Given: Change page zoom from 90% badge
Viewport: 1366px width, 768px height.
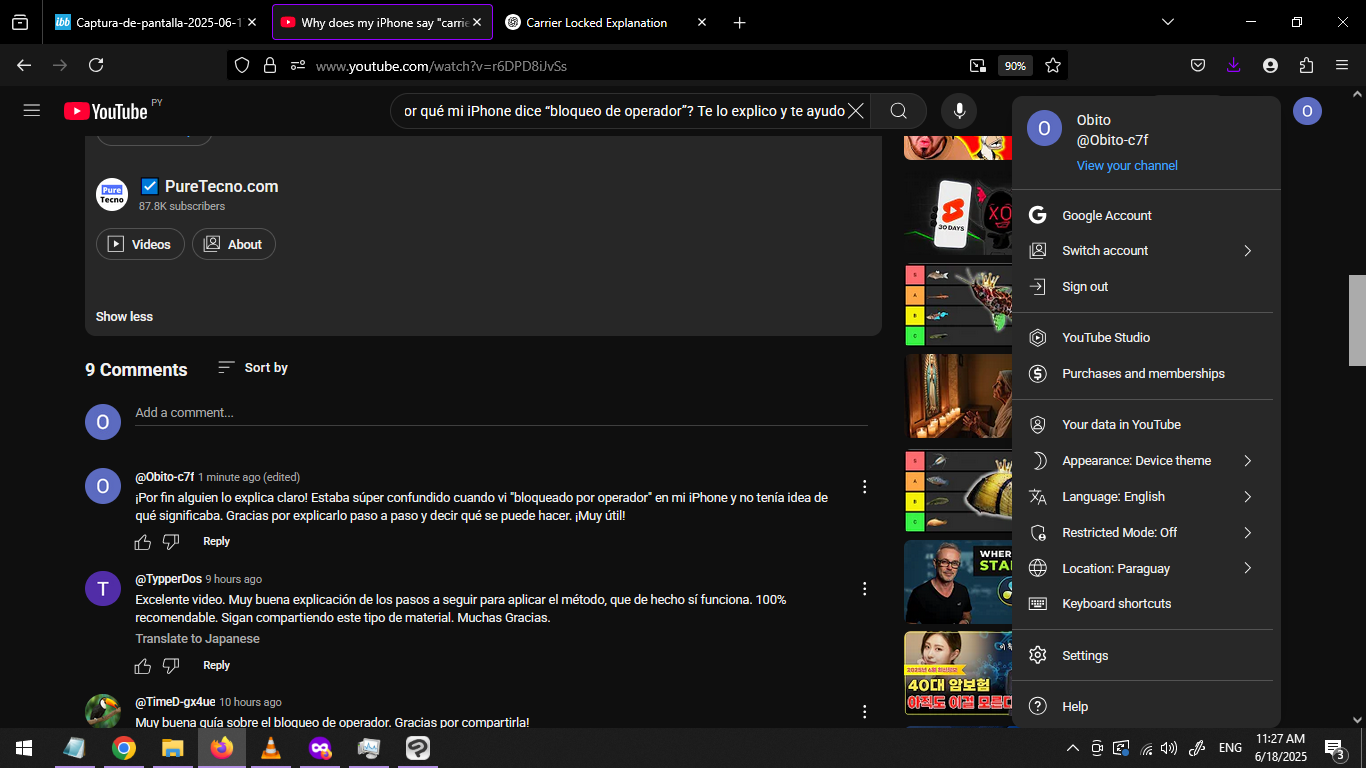Looking at the screenshot, I should coord(1015,66).
